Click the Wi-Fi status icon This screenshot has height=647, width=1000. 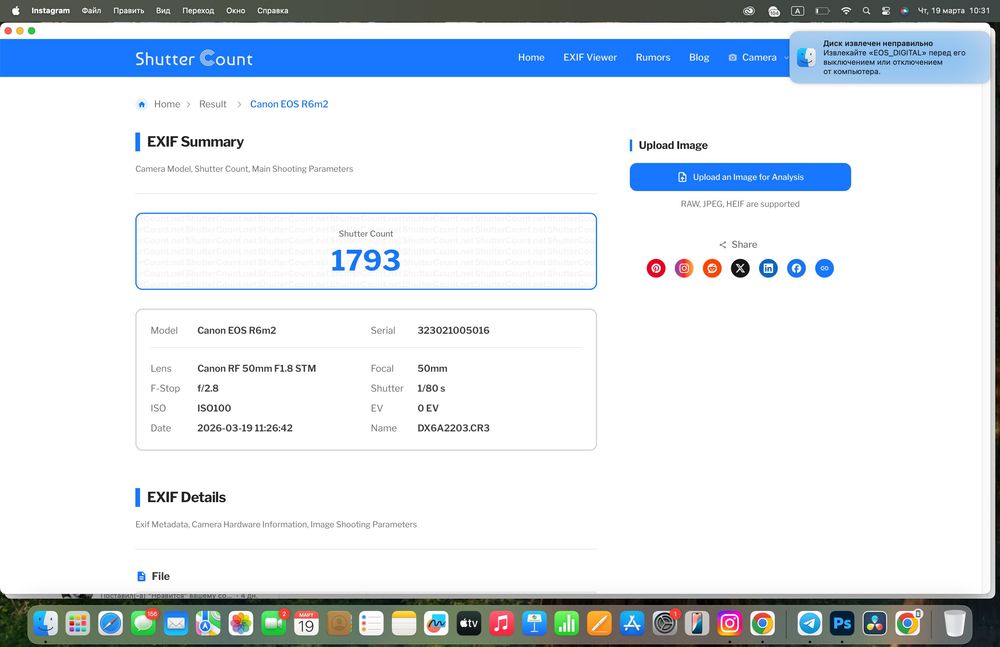846,11
